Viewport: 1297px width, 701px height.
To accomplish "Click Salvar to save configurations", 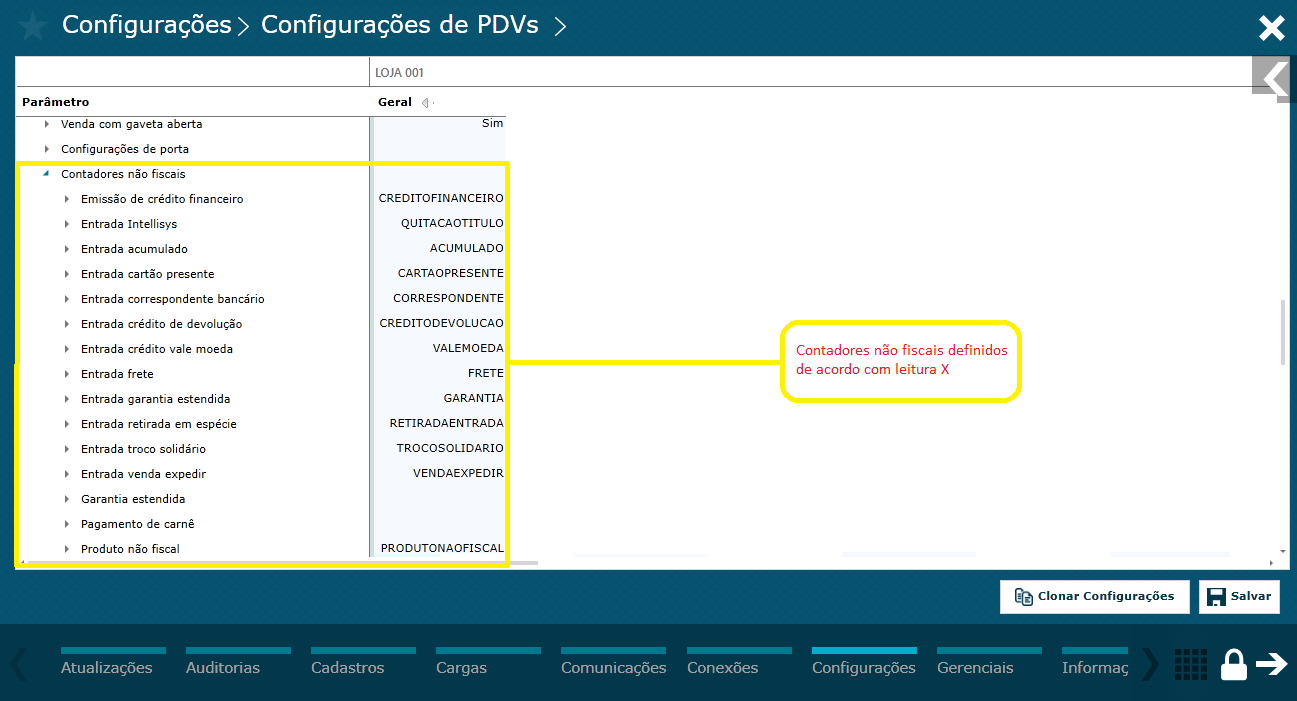I will point(1239,596).
